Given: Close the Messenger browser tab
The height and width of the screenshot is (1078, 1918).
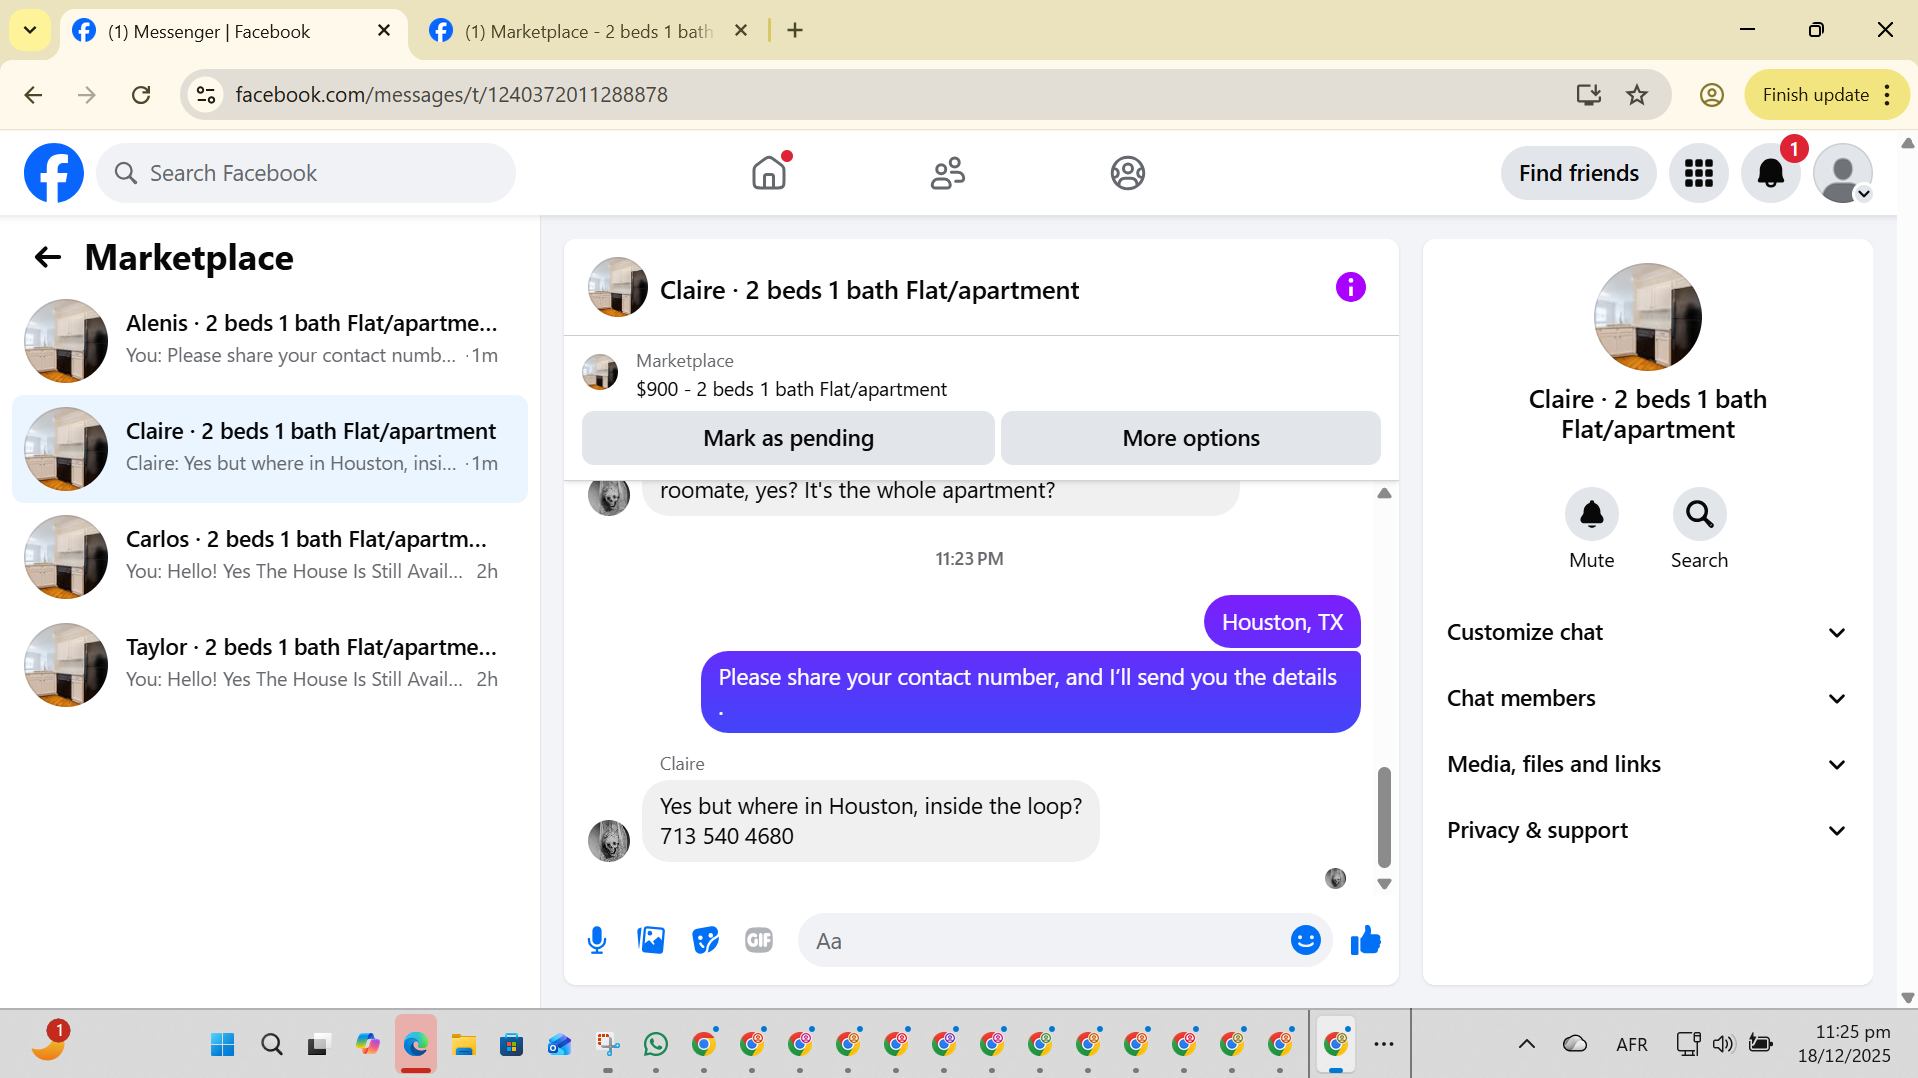Looking at the screenshot, I should 384,31.
